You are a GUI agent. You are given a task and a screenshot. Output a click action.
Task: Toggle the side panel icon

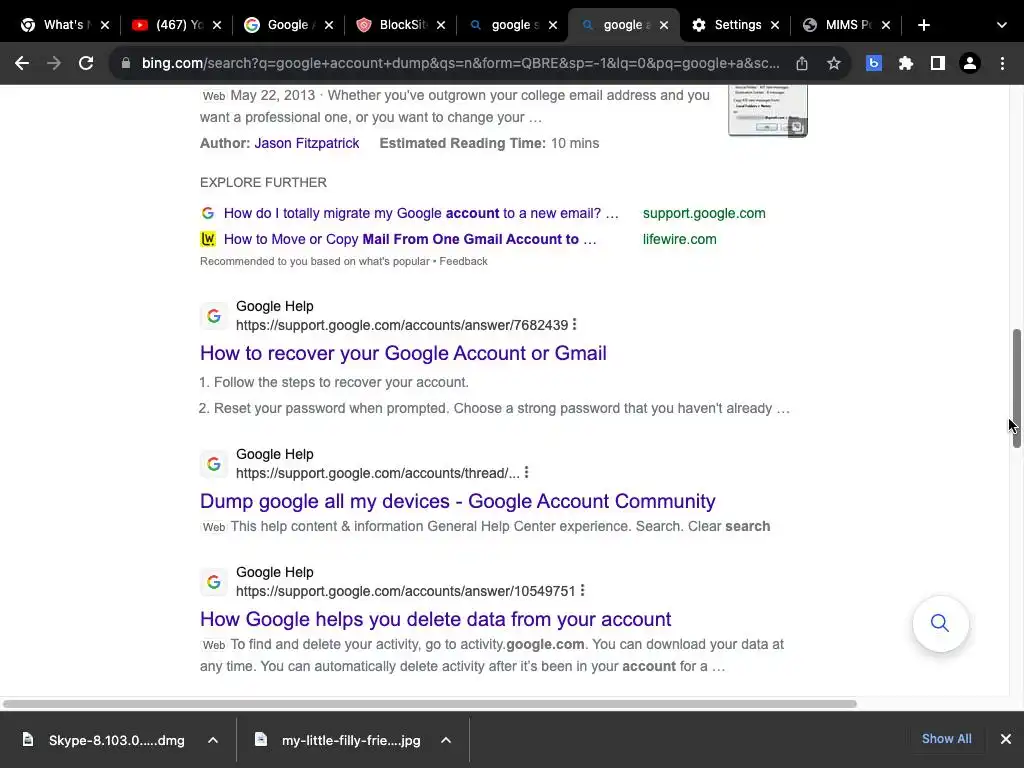pos(938,63)
